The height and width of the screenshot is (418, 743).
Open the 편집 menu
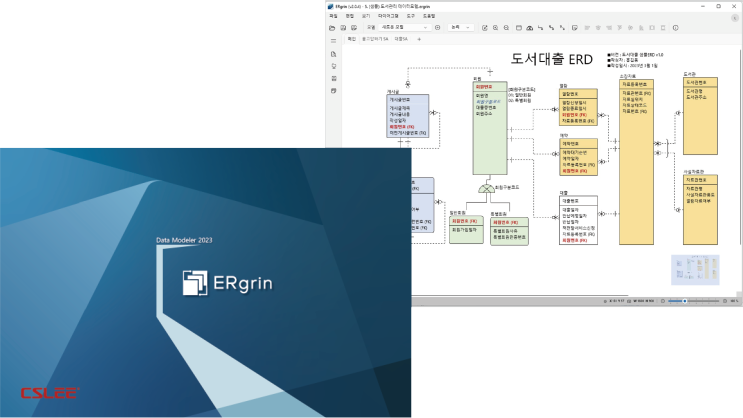pyautogui.click(x=349, y=16)
